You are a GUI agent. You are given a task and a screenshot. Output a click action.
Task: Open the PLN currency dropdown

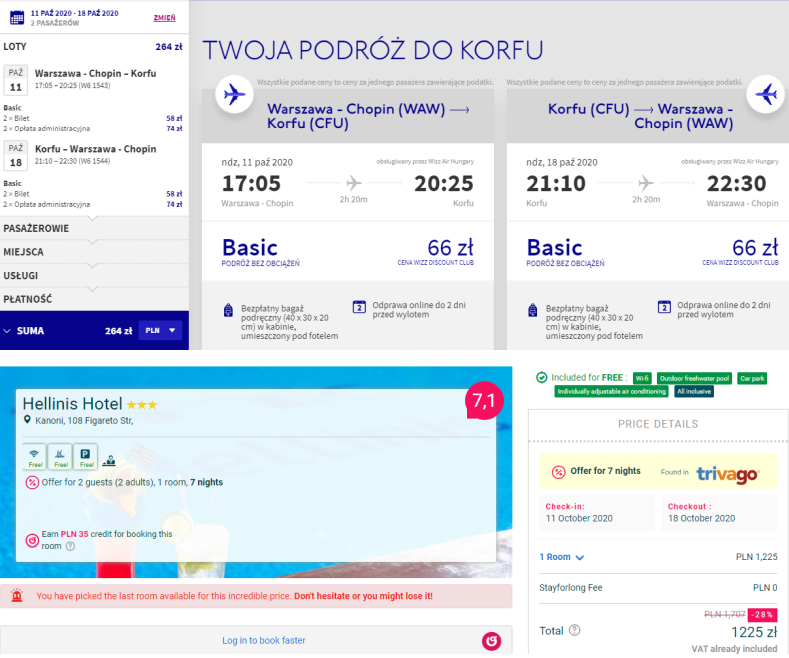(x=160, y=331)
